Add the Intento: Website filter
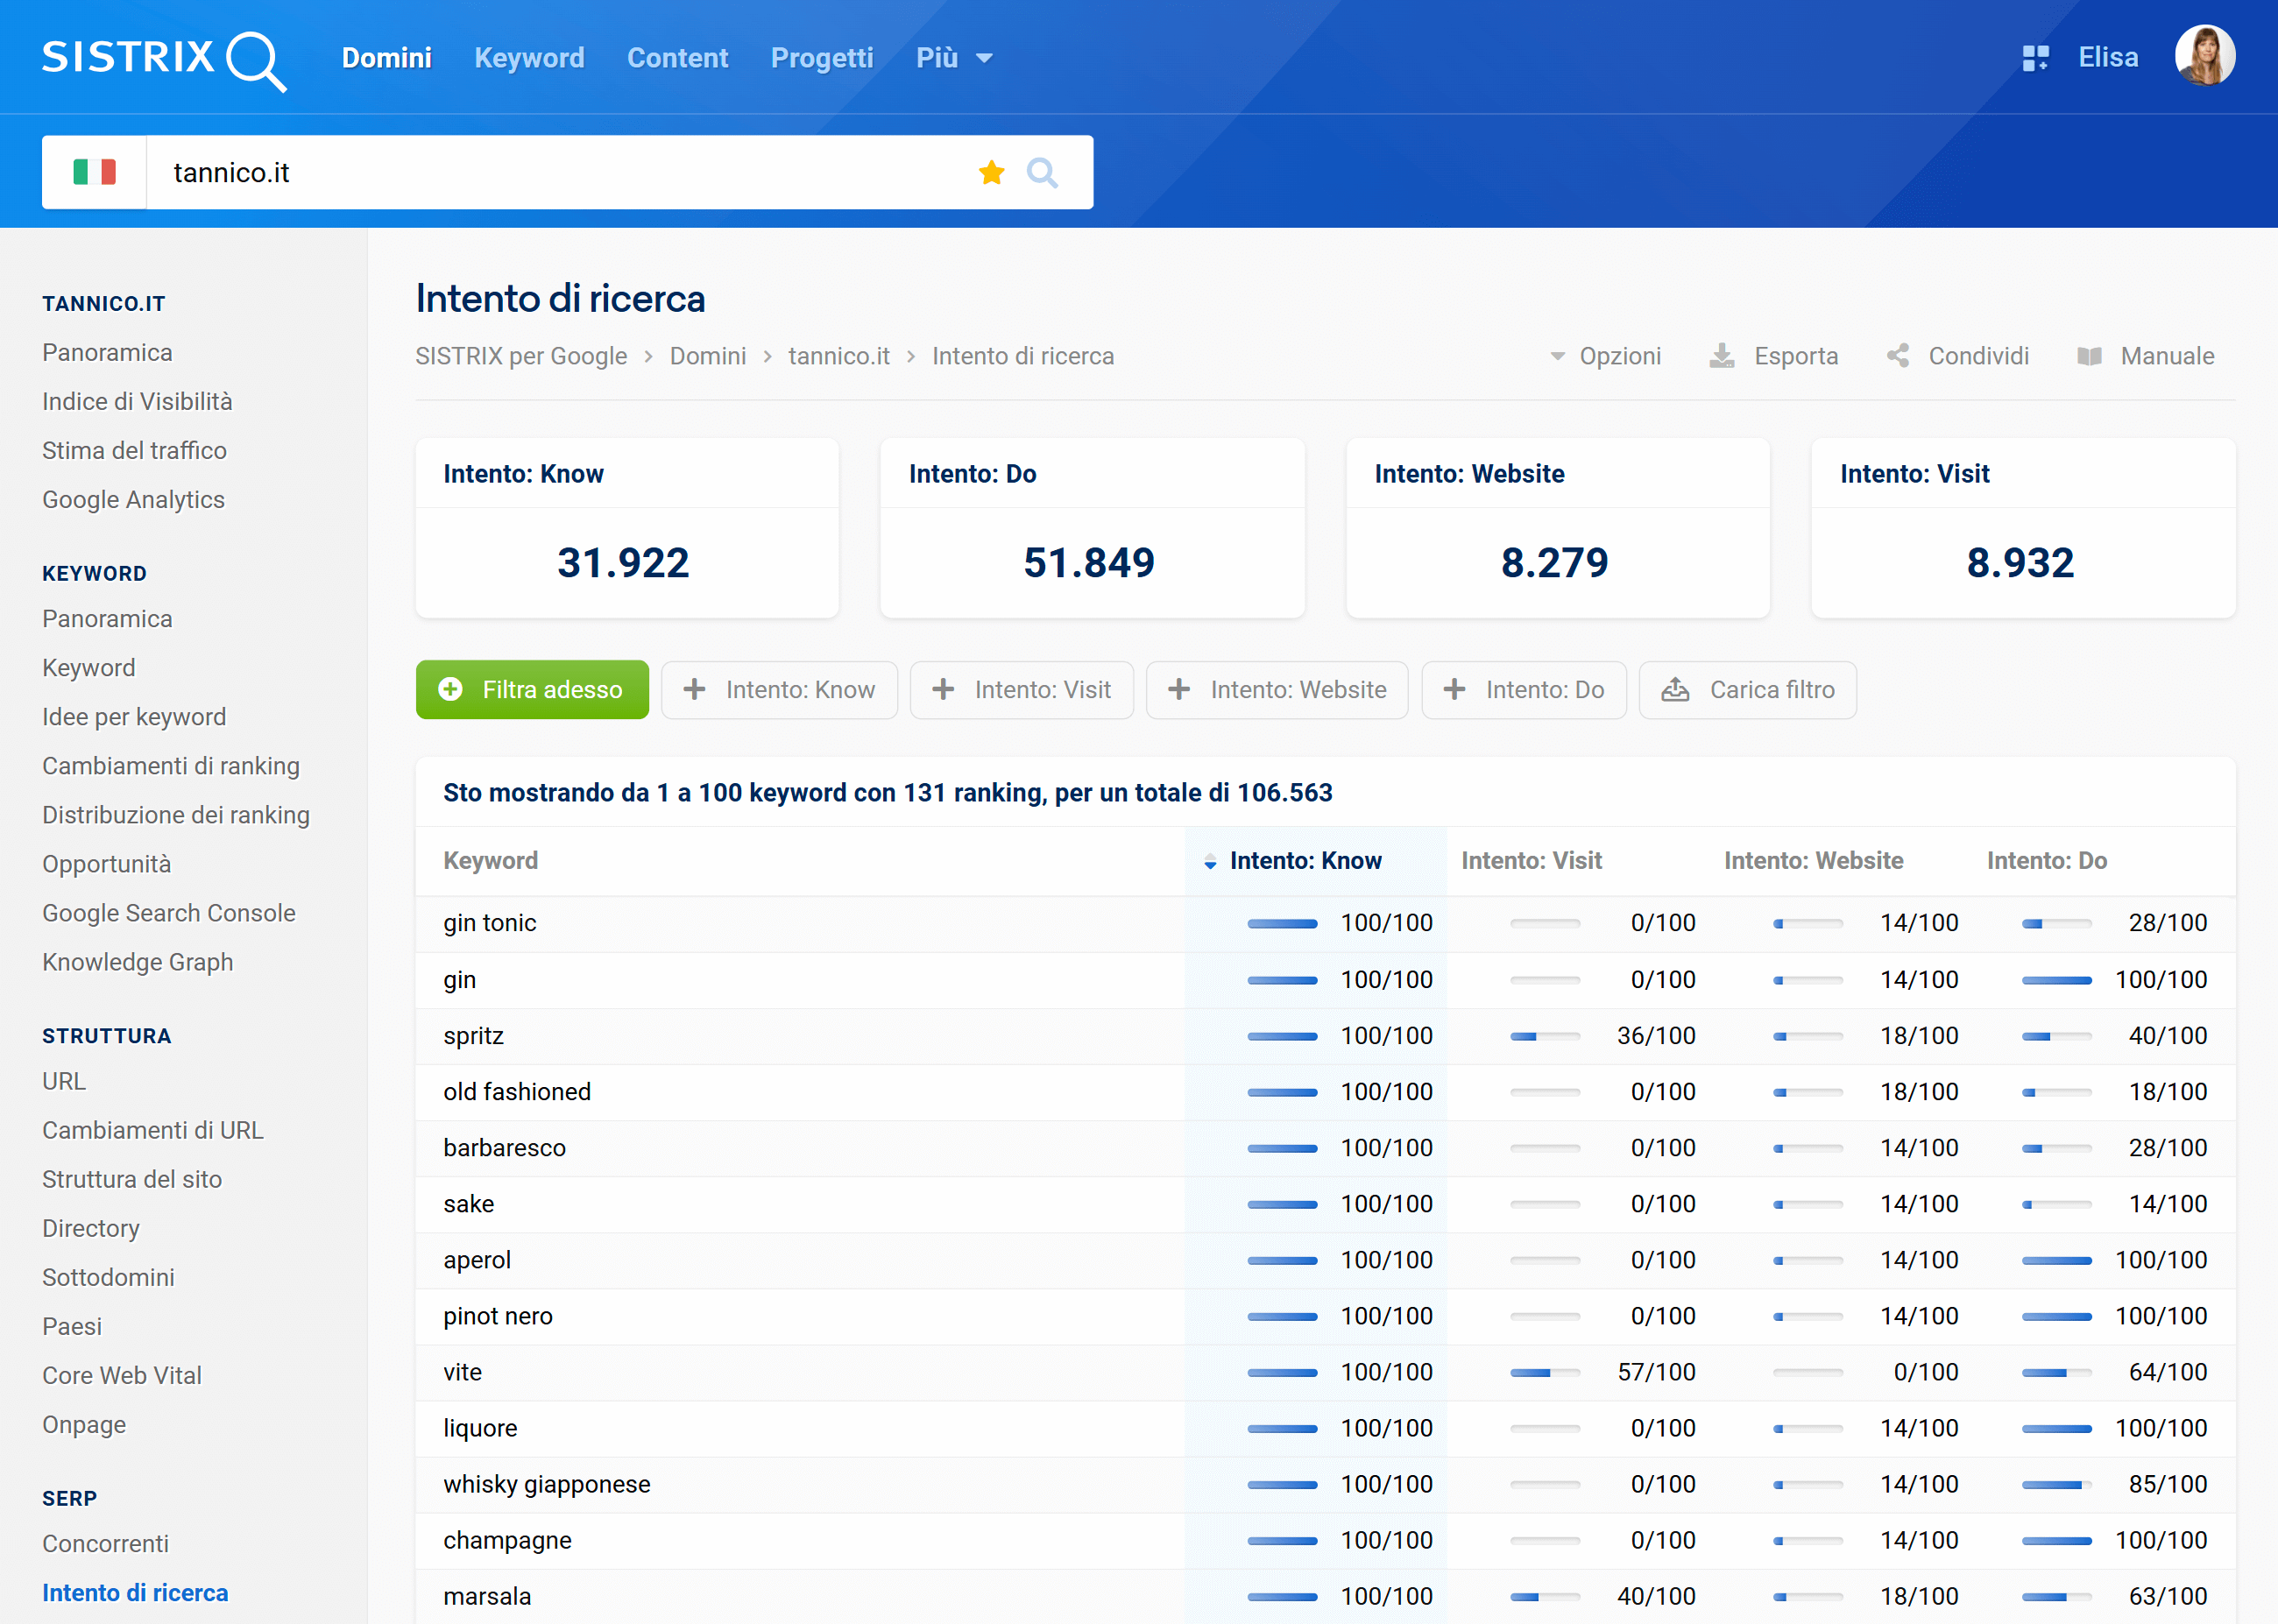Viewport: 2278px width, 1624px height. pos(1276,690)
